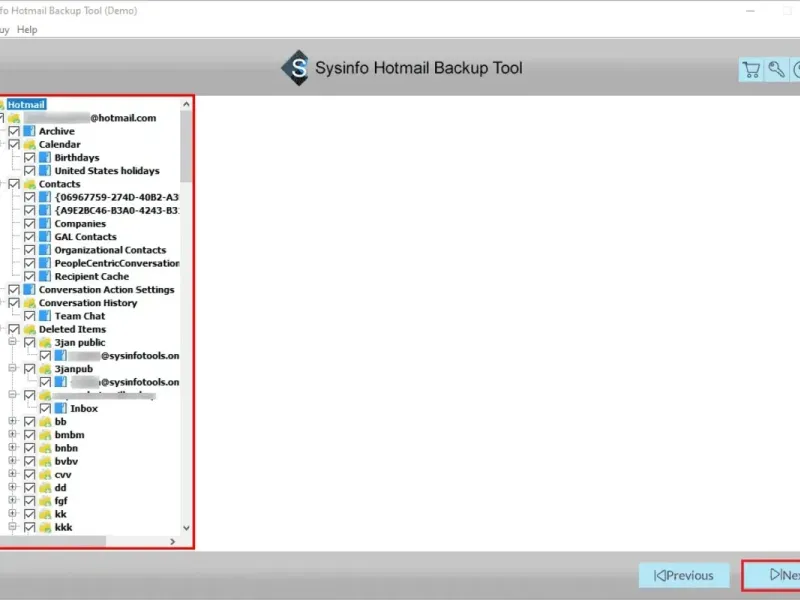Click the vertical scrollbar thumb in tree

tap(186, 146)
